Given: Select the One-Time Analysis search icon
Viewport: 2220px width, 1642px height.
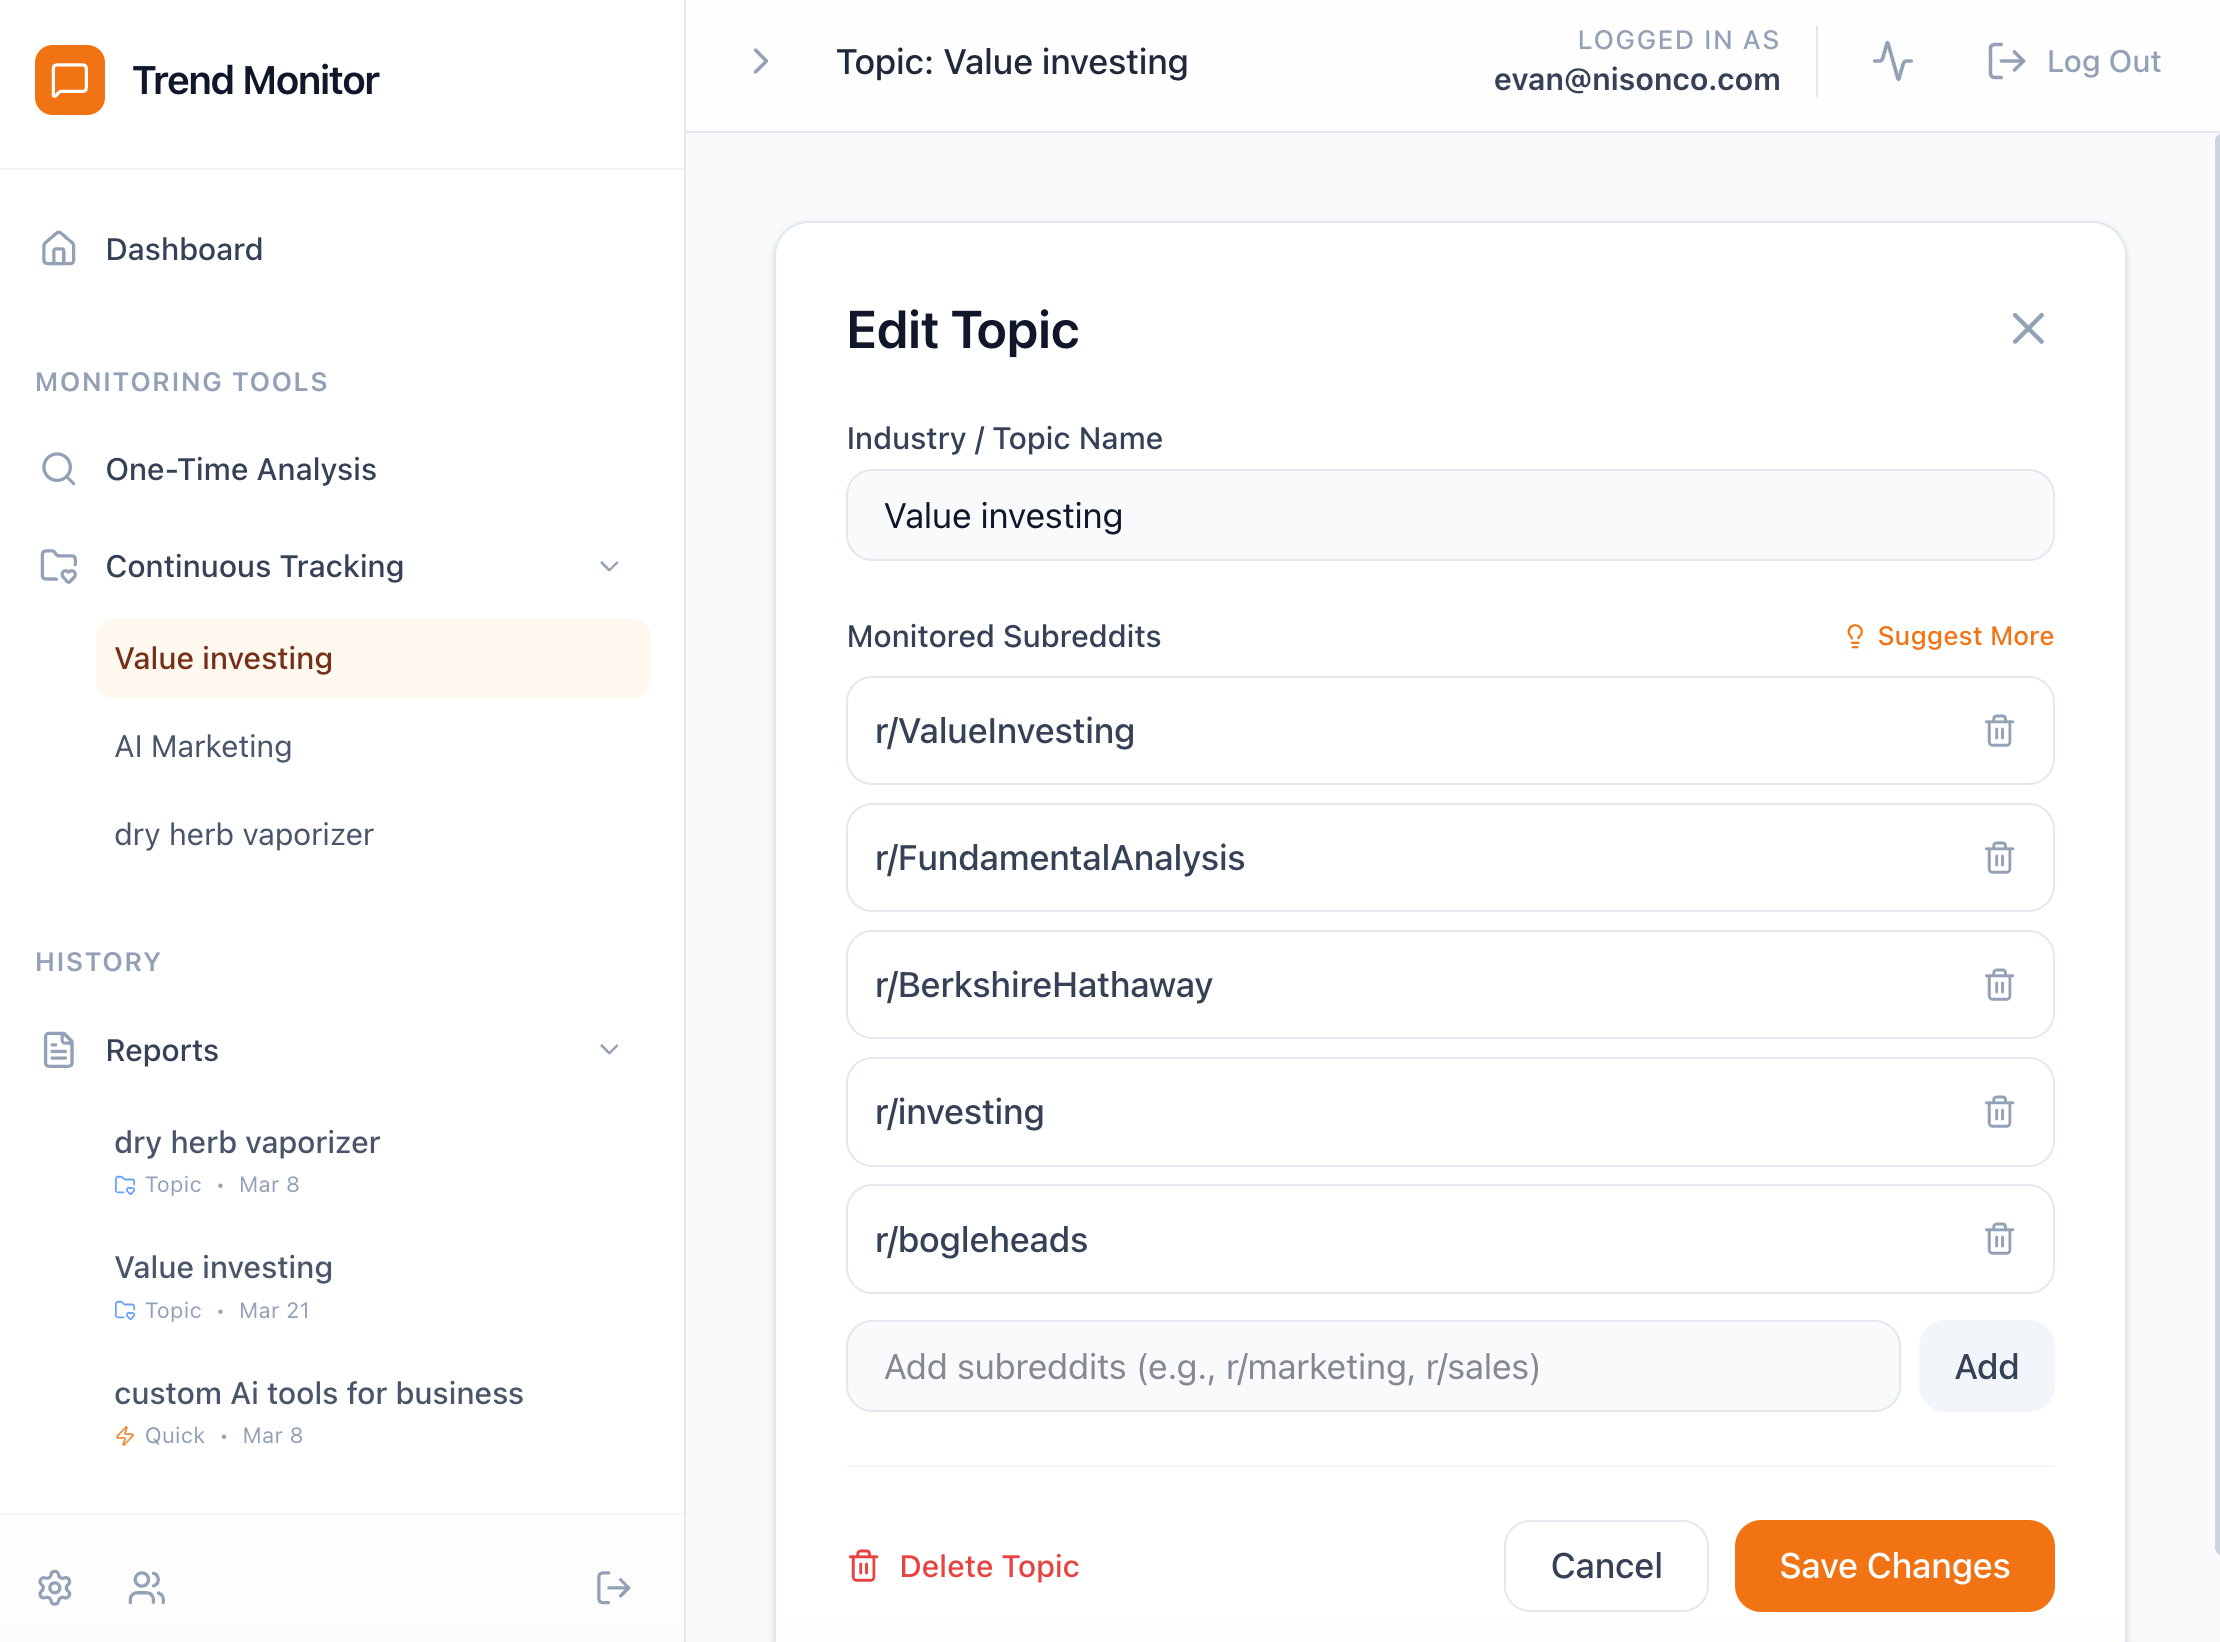Looking at the screenshot, I should [58, 468].
